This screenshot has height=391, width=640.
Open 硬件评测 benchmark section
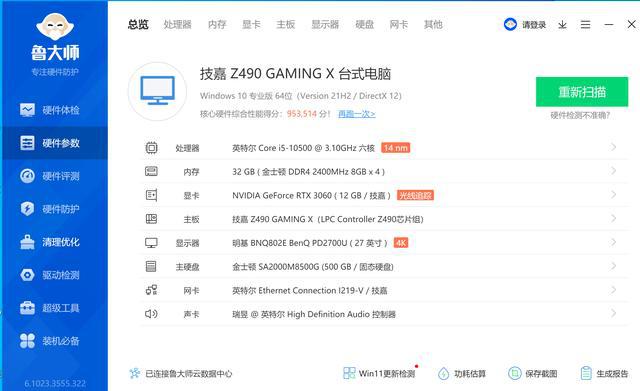click(50, 176)
